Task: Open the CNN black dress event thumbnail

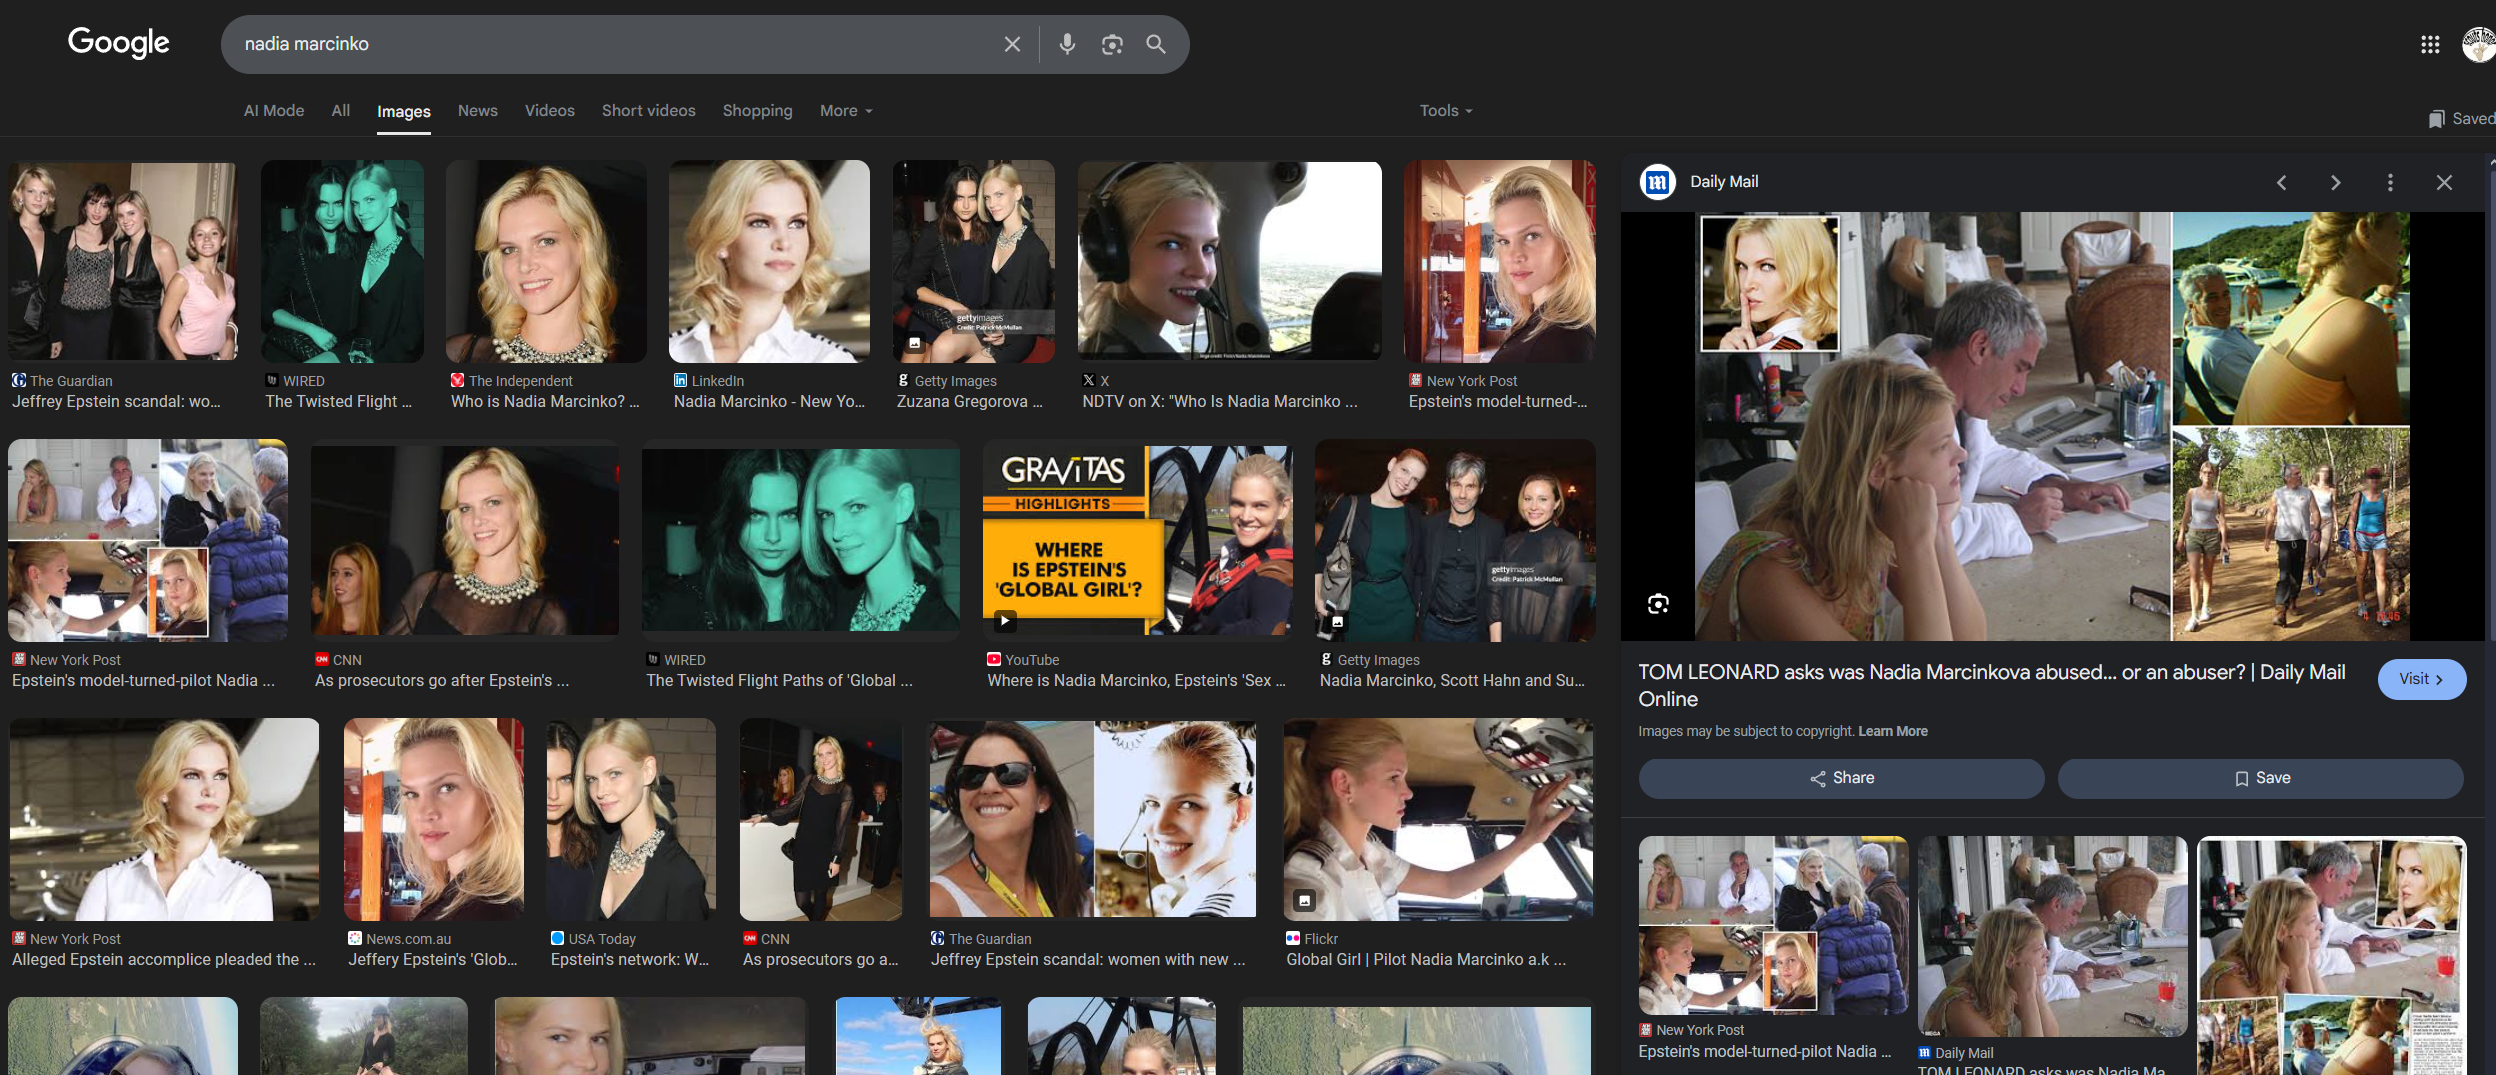Action: click(x=820, y=818)
